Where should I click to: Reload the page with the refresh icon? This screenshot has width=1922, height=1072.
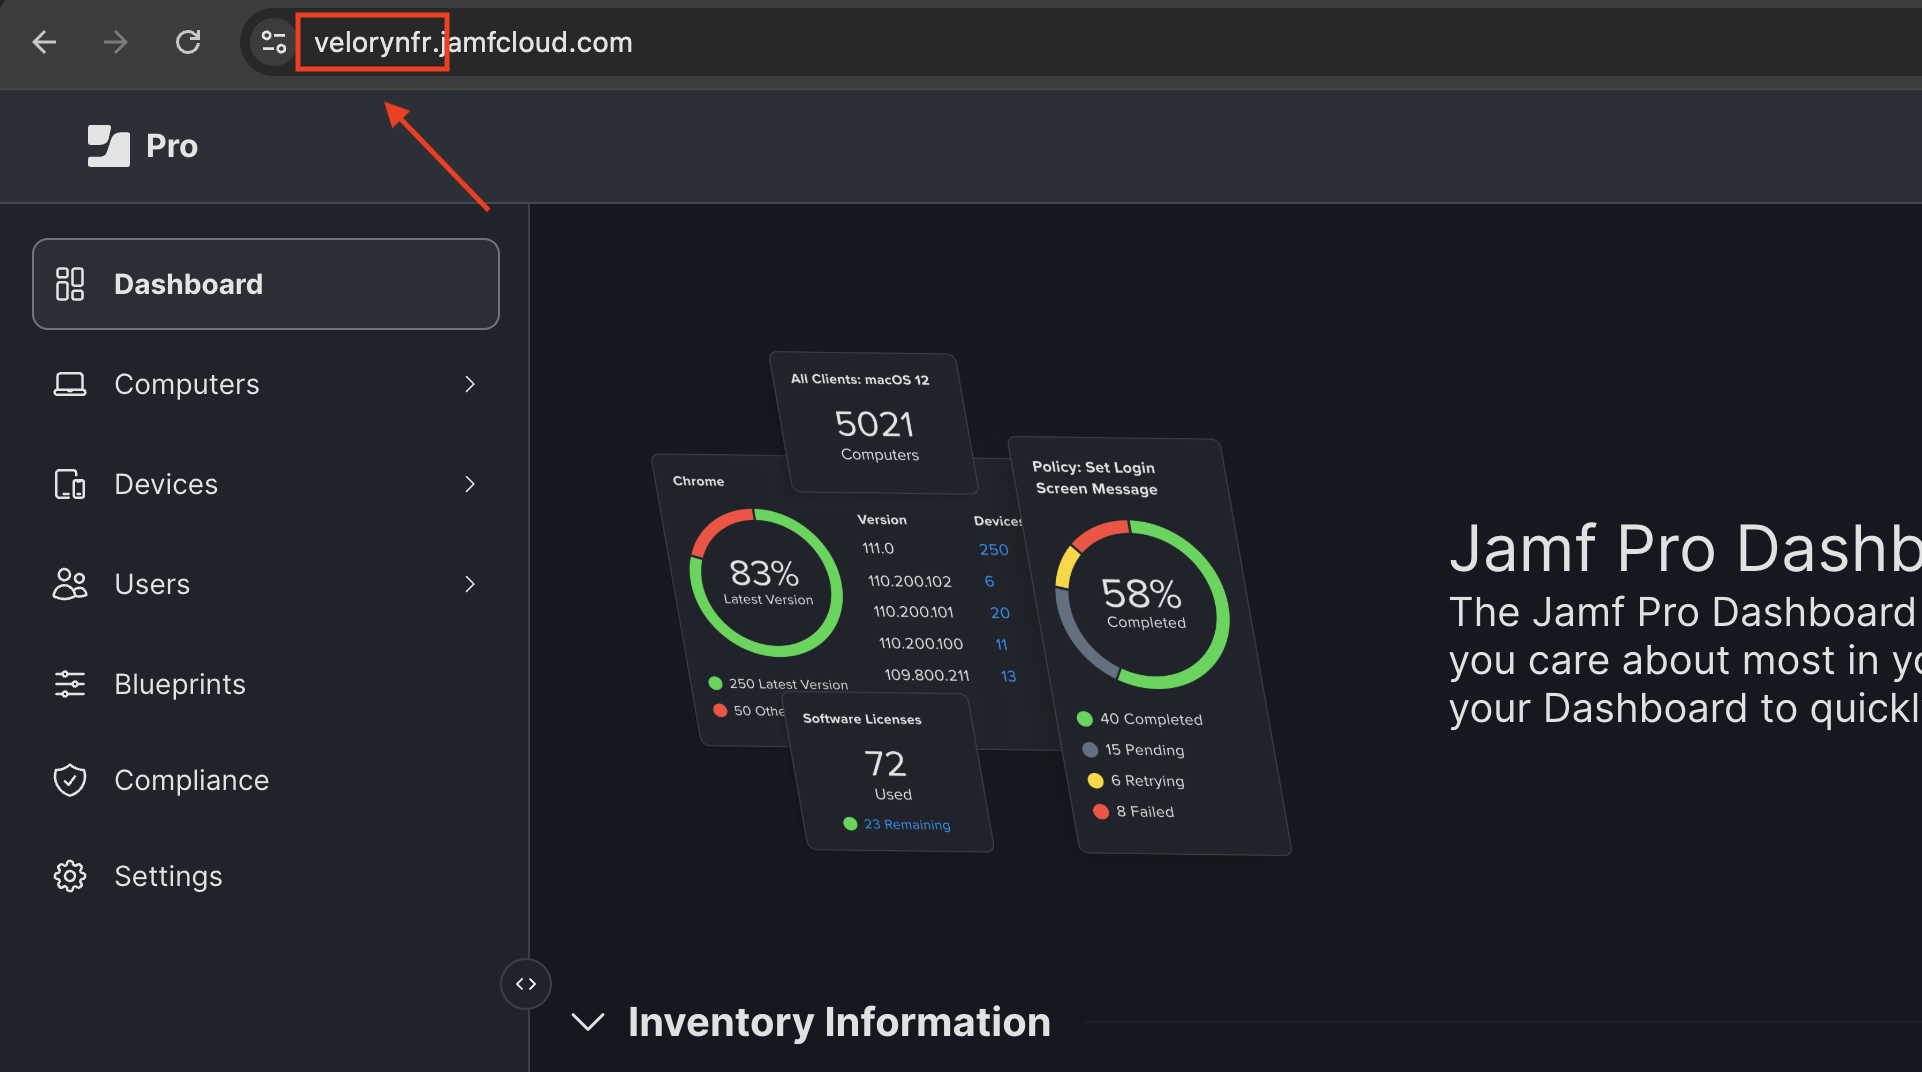188,42
